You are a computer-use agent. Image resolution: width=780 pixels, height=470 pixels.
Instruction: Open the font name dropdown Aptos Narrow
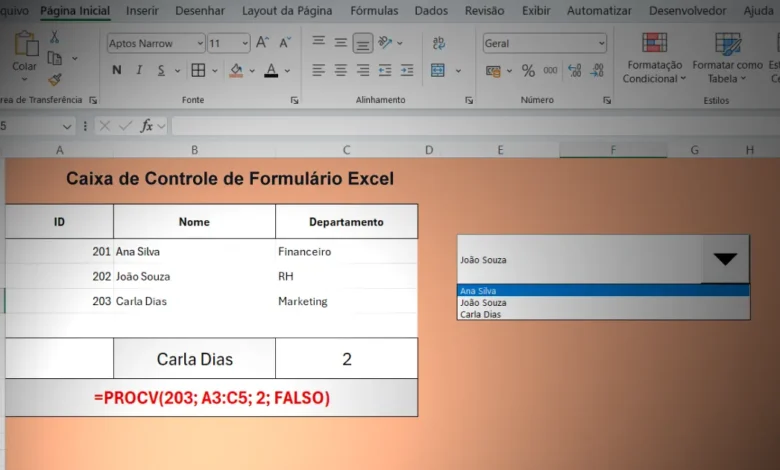pyautogui.click(x=200, y=44)
